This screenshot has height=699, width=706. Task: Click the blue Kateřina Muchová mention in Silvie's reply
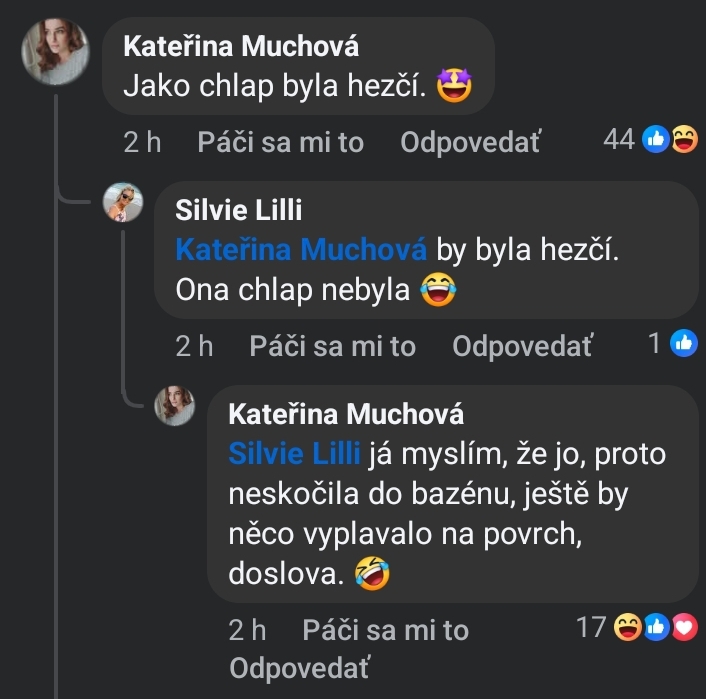[x=301, y=249]
